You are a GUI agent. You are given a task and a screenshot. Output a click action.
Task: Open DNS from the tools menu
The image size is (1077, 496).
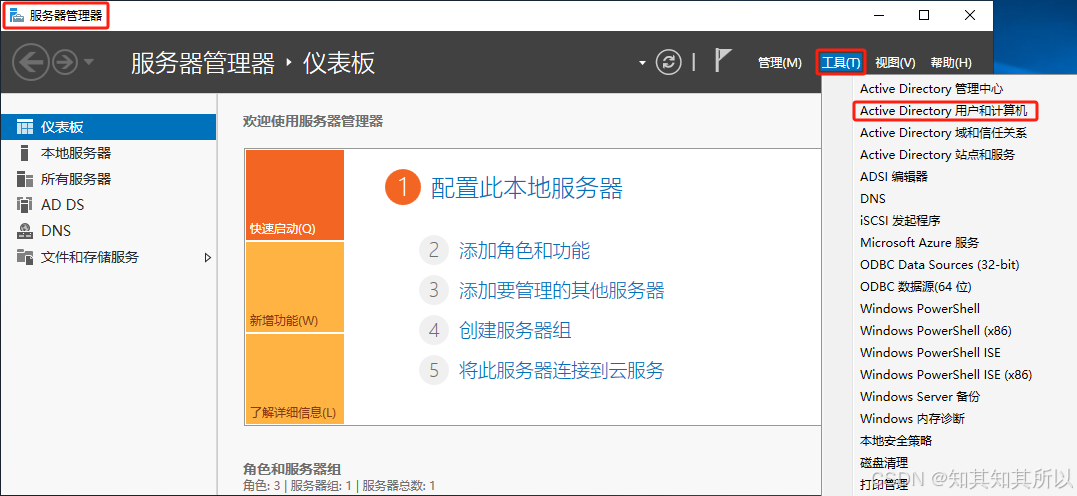pos(873,199)
